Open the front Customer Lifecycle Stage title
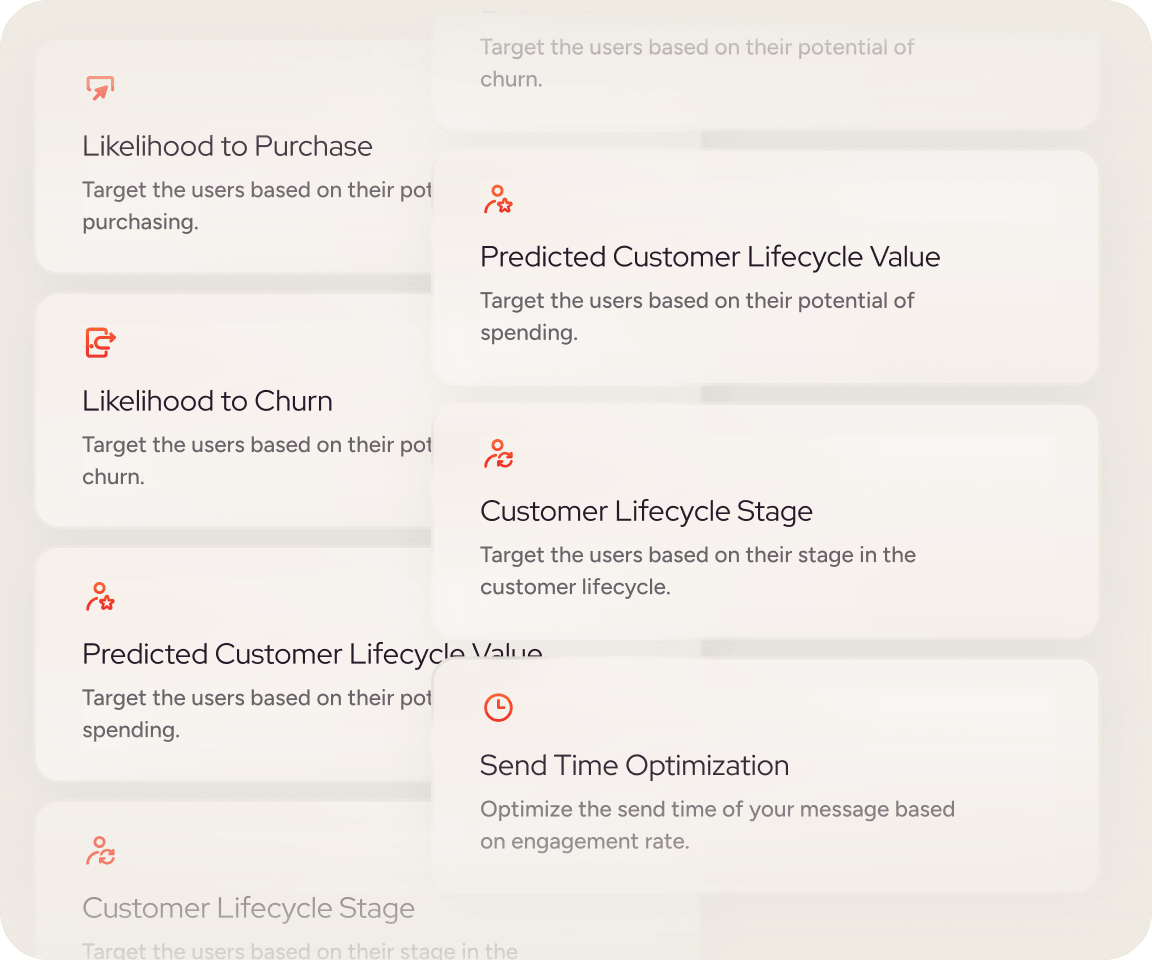 point(646,511)
